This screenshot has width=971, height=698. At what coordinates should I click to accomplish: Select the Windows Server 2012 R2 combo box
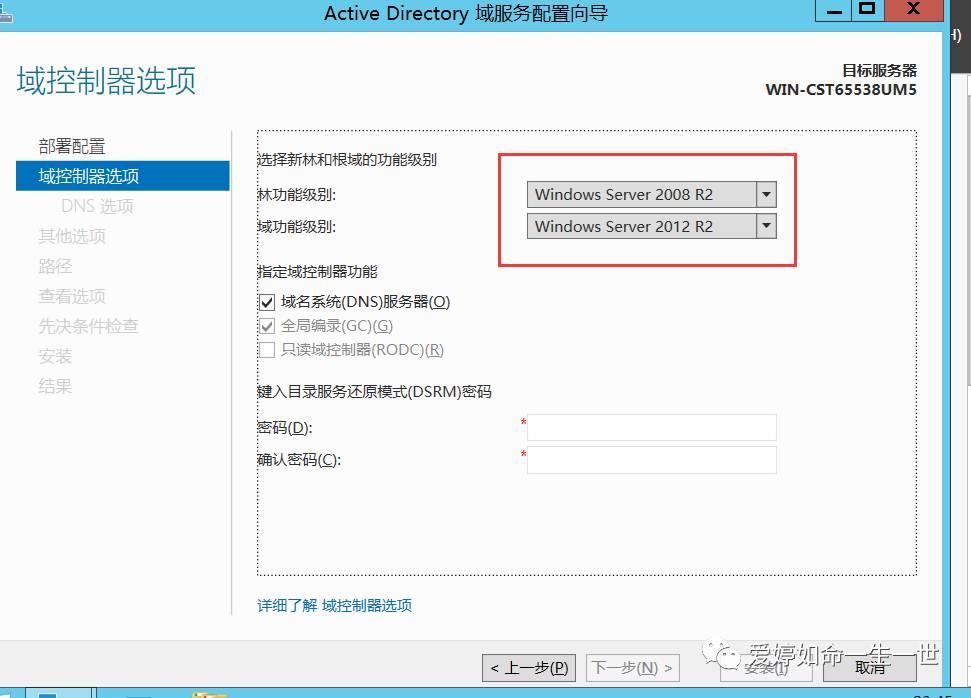pyautogui.click(x=651, y=226)
